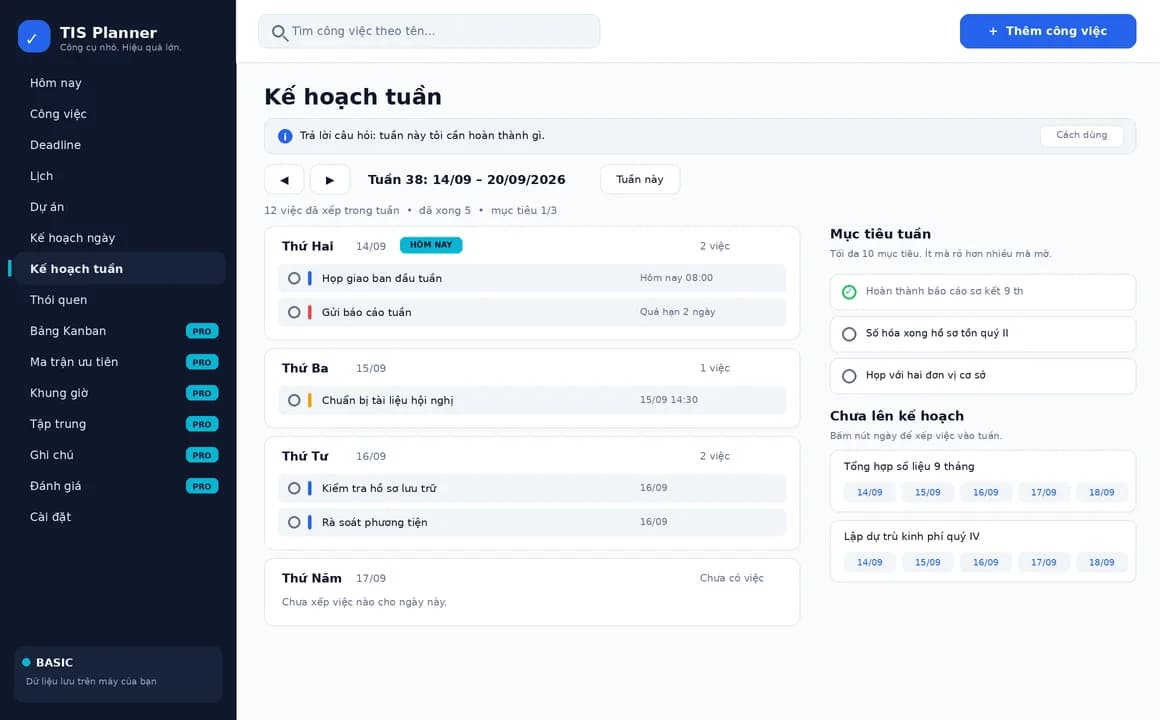This screenshot has width=1160, height=720.
Task: Click the HÔM NAY badge on Thứ Hai
Action: 431,245
